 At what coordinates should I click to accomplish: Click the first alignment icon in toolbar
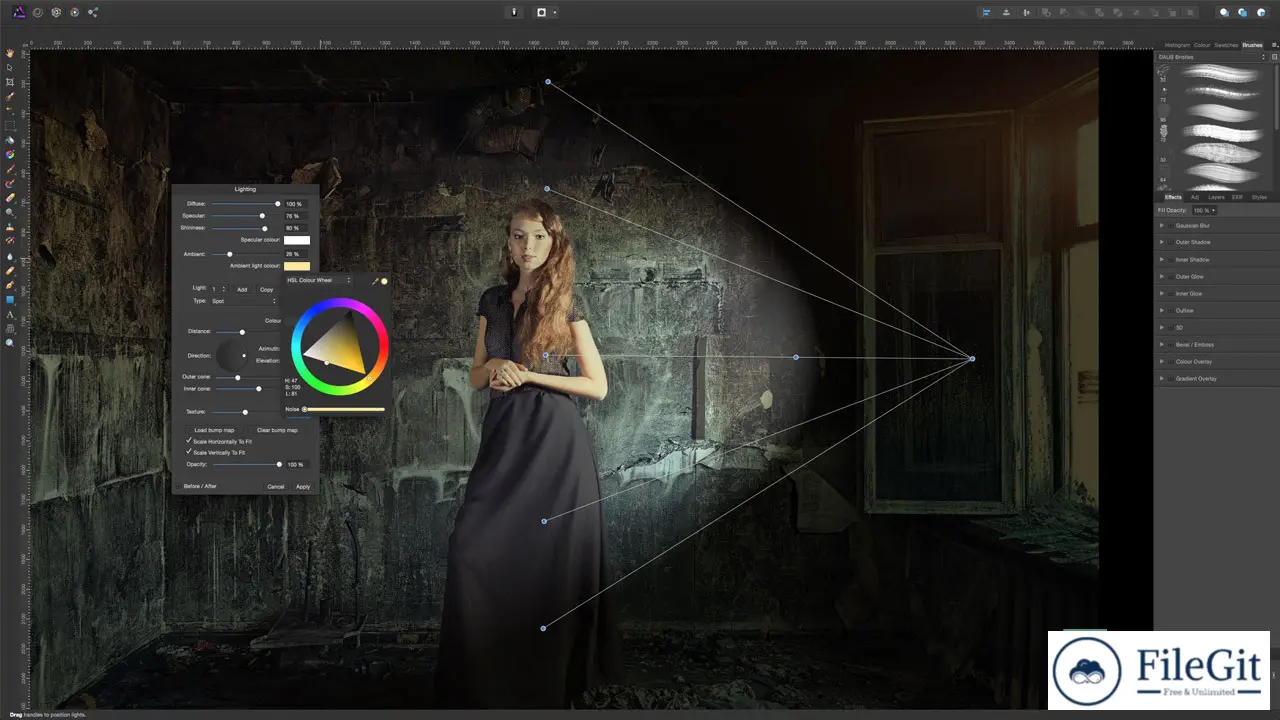click(986, 12)
